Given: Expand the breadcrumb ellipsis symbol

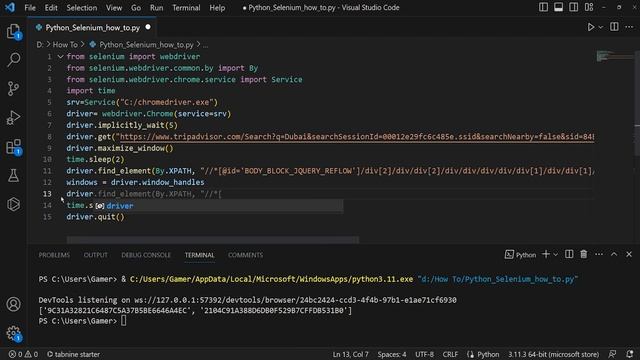Looking at the screenshot, I should 205,45.
